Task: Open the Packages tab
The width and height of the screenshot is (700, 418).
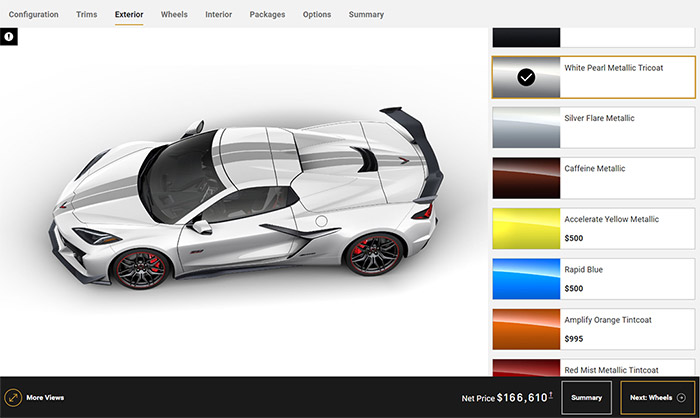Action: click(x=267, y=15)
